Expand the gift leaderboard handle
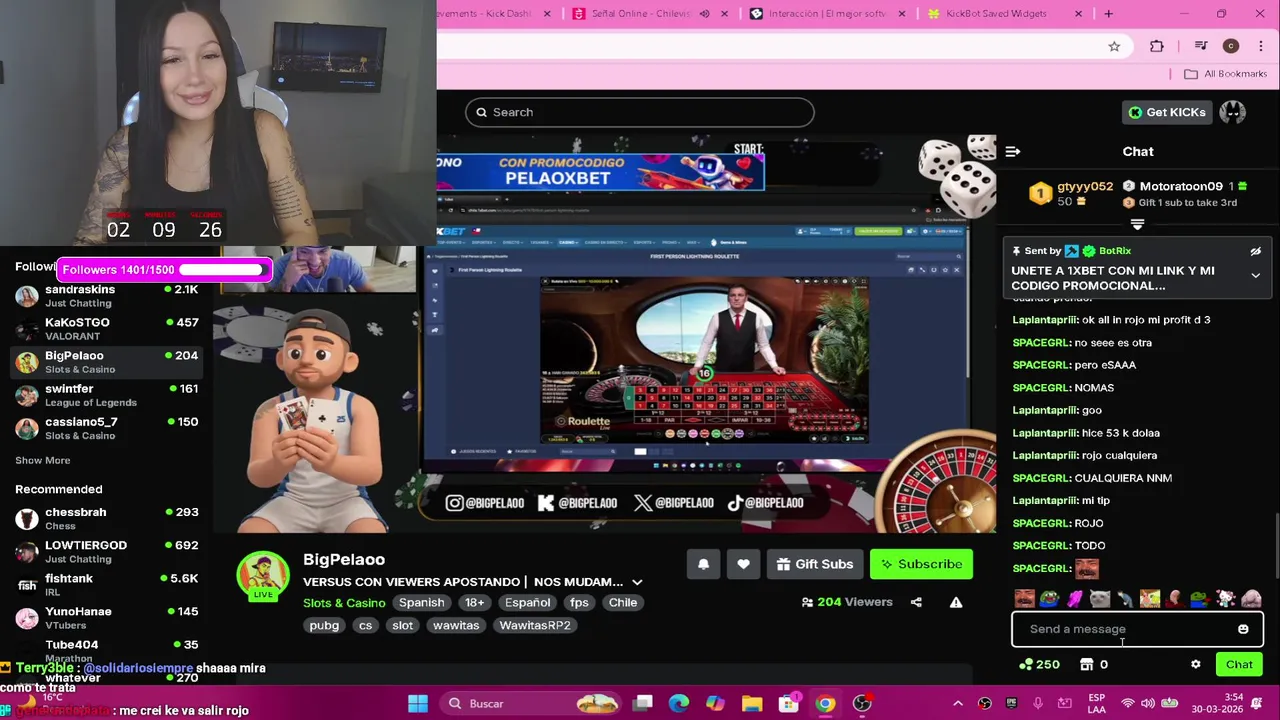The height and width of the screenshot is (720, 1280). 1137,225
